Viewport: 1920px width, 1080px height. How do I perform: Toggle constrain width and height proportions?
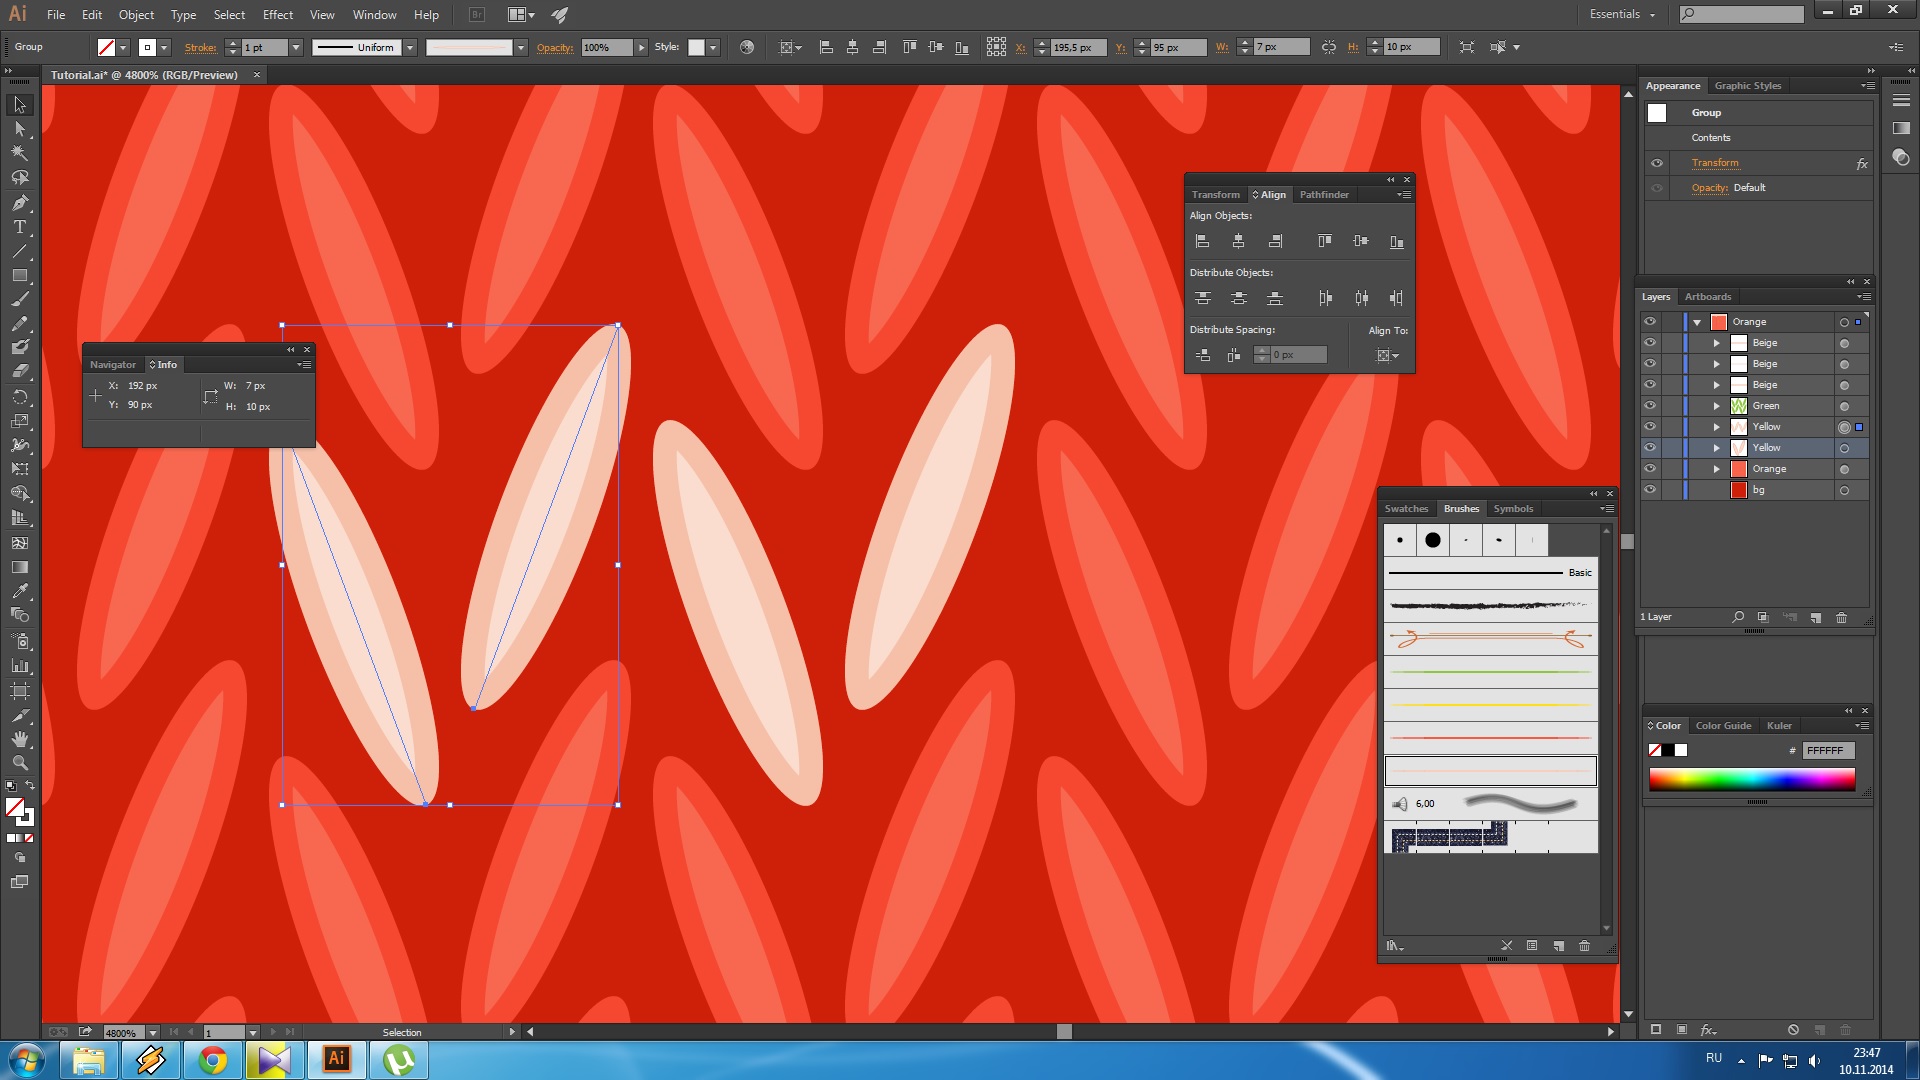click(1328, 47)
